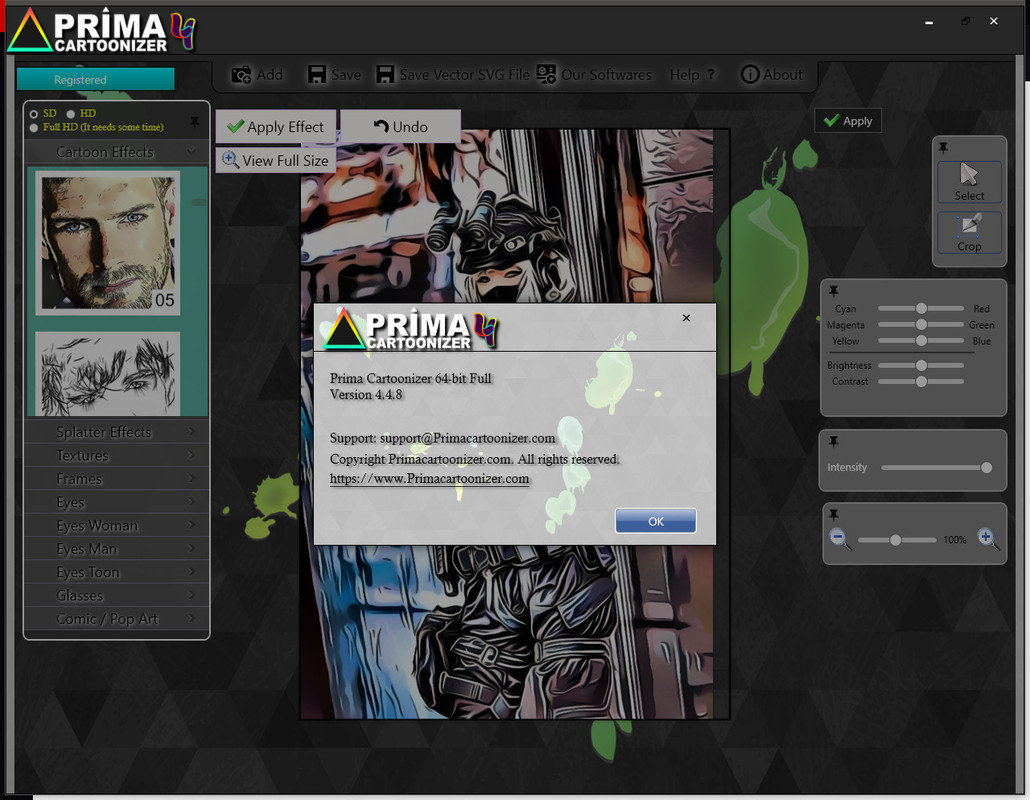Select the SD quality radio button
The height and width of the screenshot is (800, 1030).
[34, 114]
